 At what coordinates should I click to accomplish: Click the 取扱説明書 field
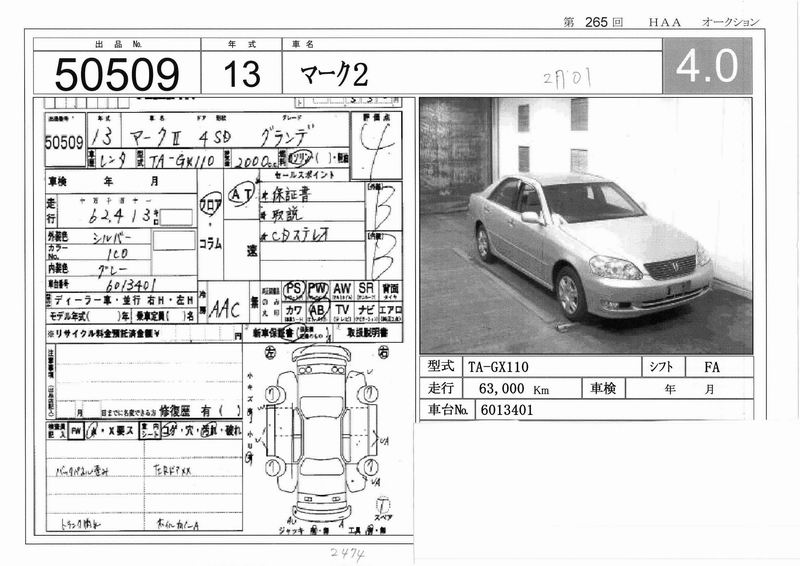coord(367,333)
